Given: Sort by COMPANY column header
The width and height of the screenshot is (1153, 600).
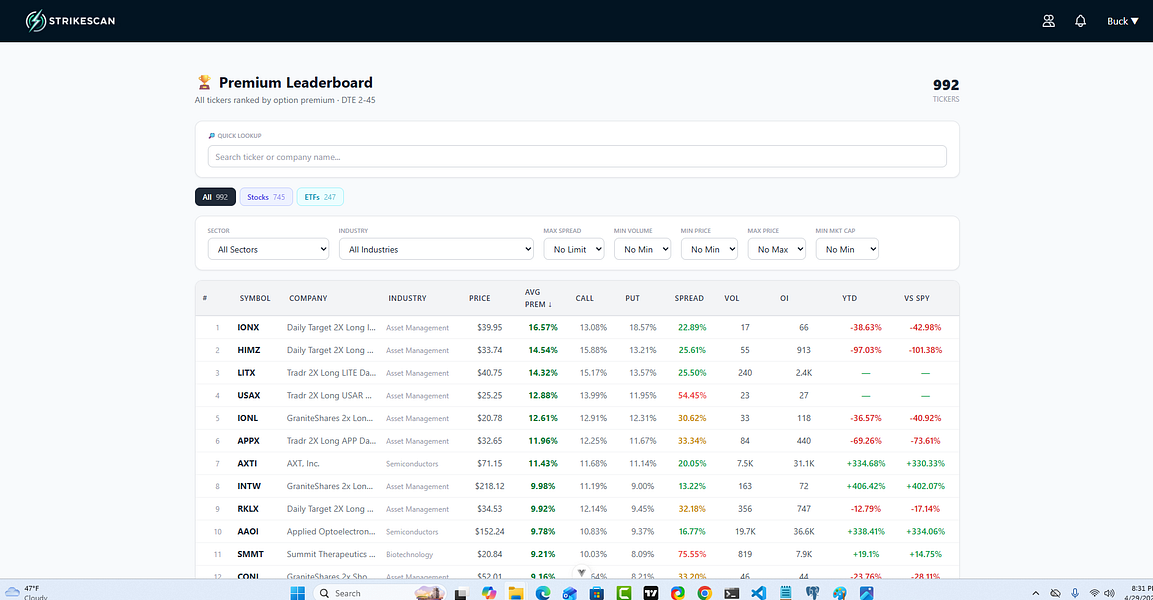Looking at the screenshot, I should point(308,299).
